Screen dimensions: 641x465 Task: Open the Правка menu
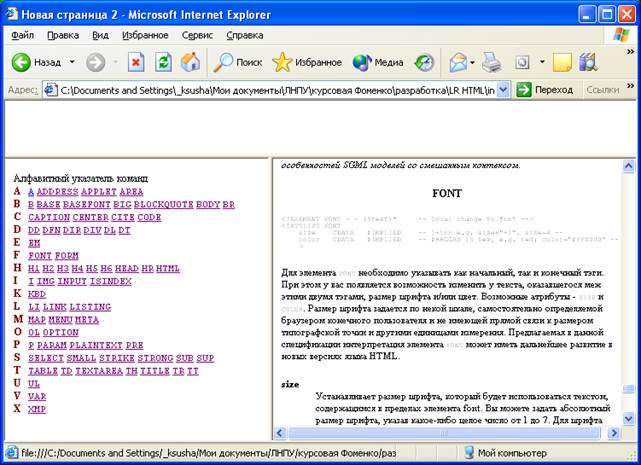point(63,35)
